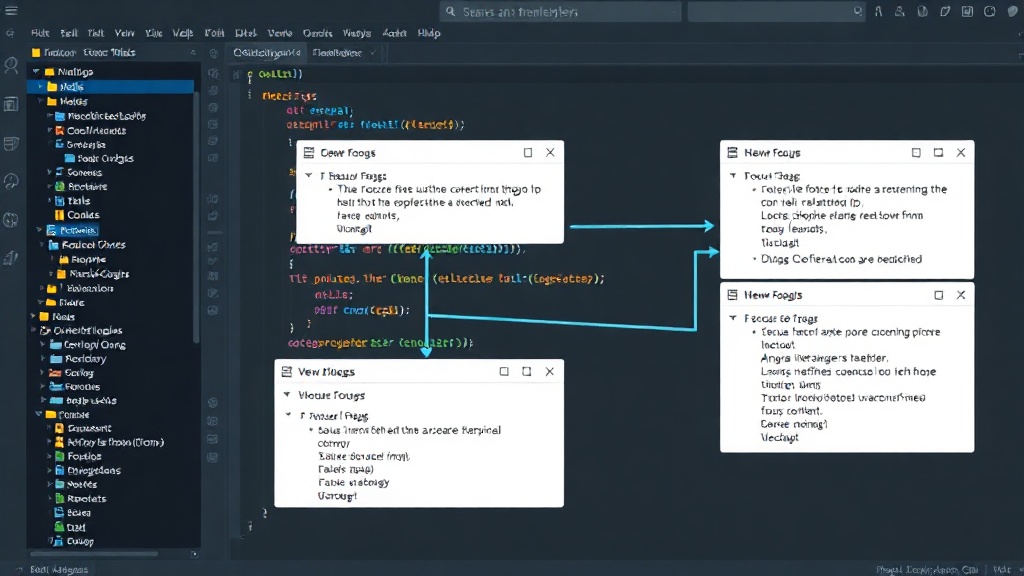
Task: Click the explorer panel's horizontal scrollbar
Action: pyautogui.click(x=94, y=554)
